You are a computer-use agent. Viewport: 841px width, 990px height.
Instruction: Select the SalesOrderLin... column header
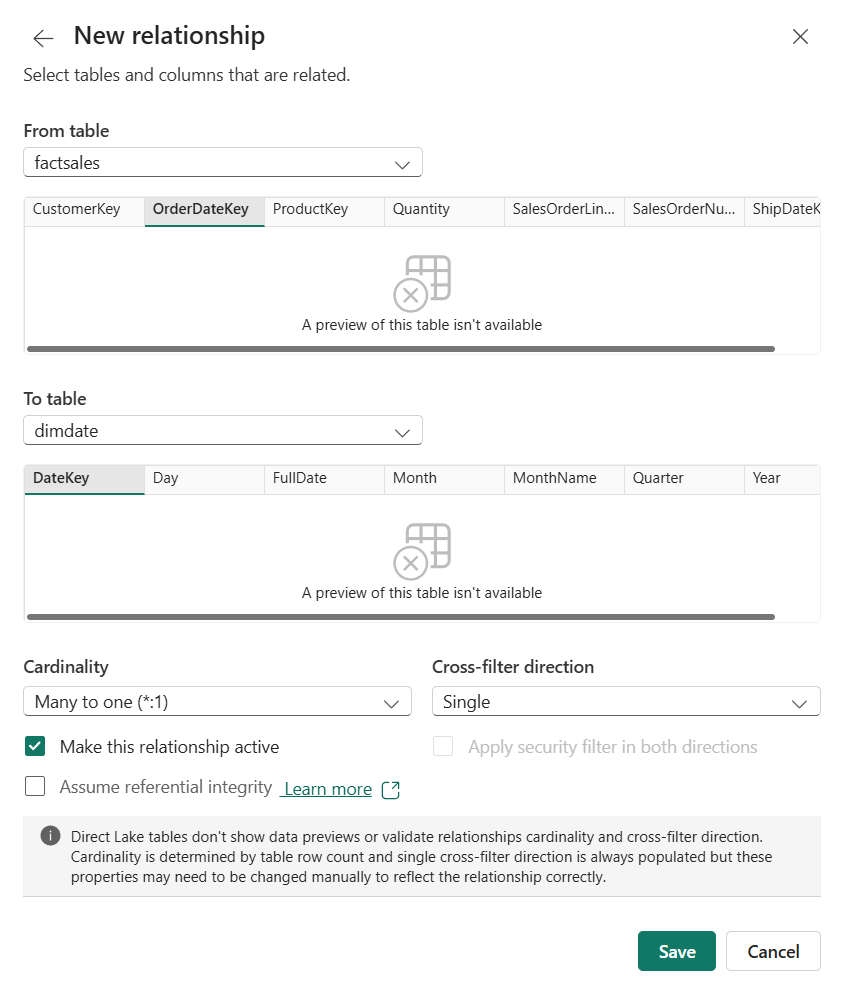pyautogui.click(x=564, y=211)
